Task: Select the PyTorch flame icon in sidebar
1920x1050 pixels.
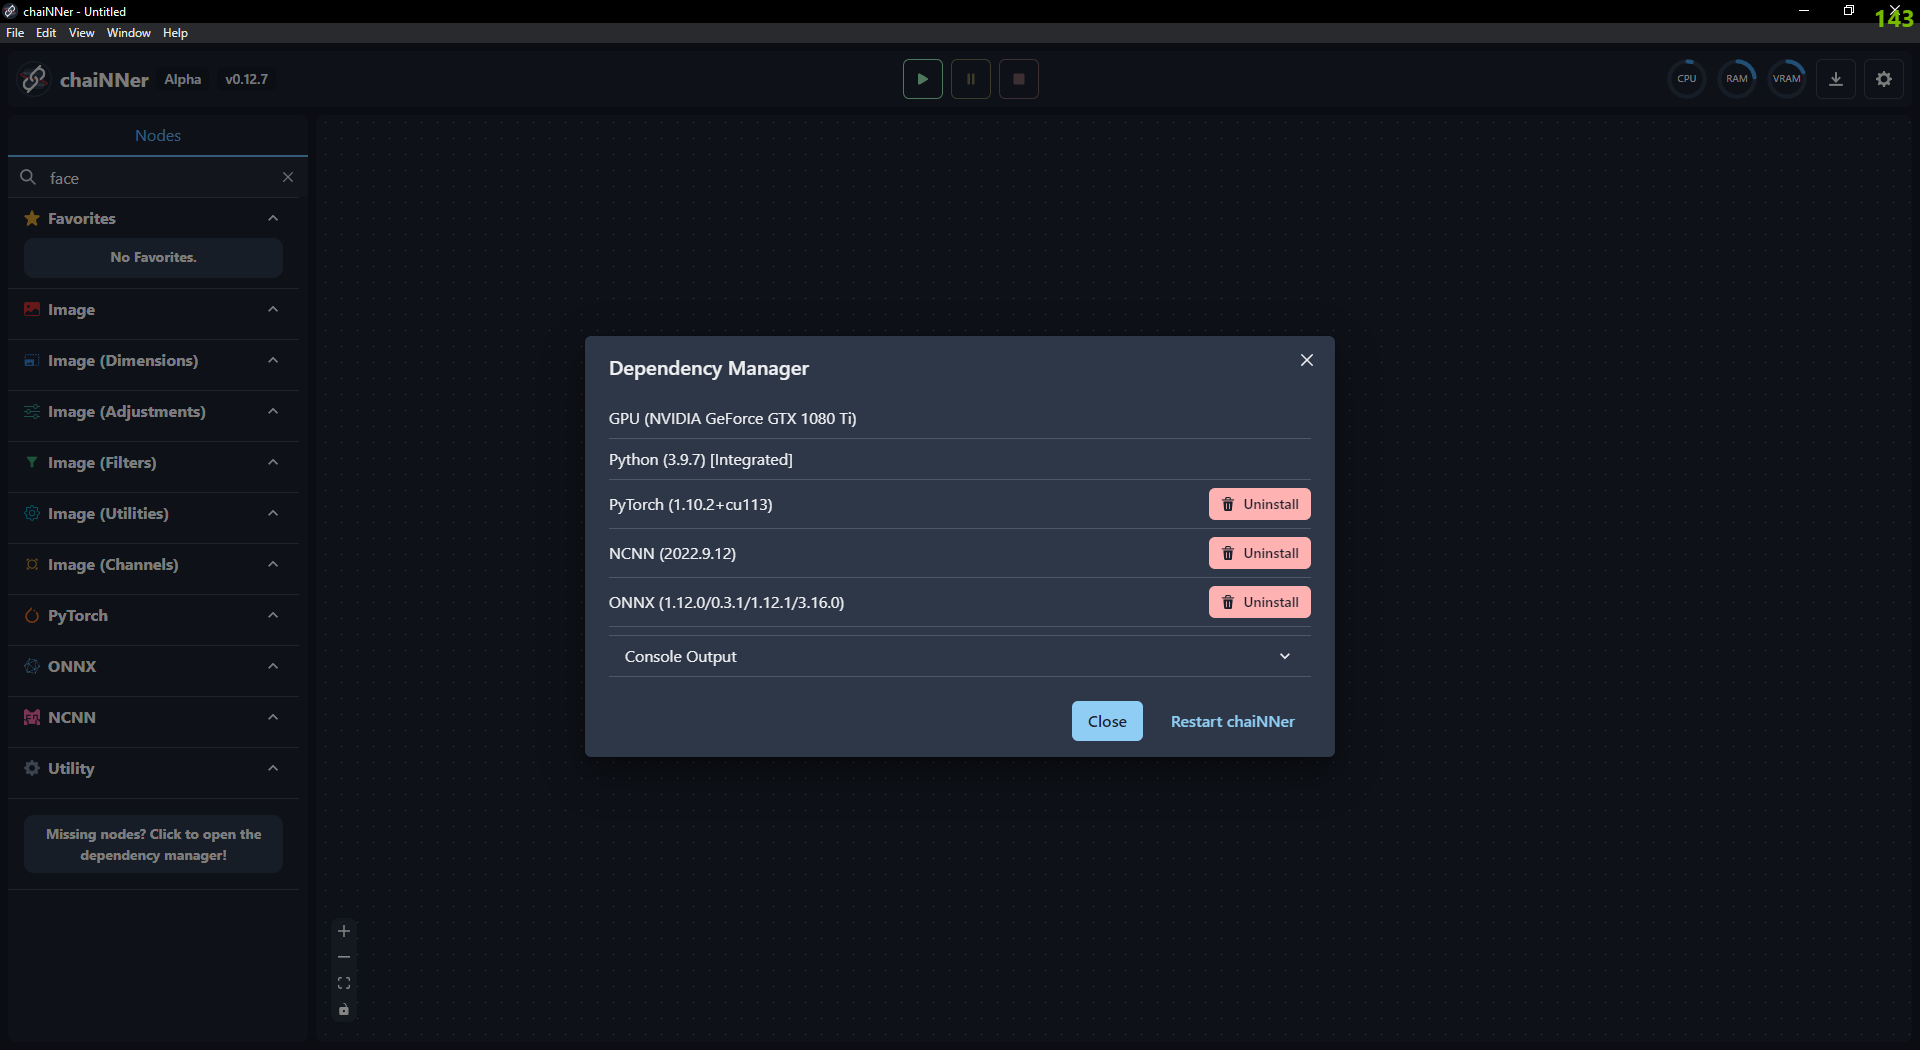Action: 31,615
